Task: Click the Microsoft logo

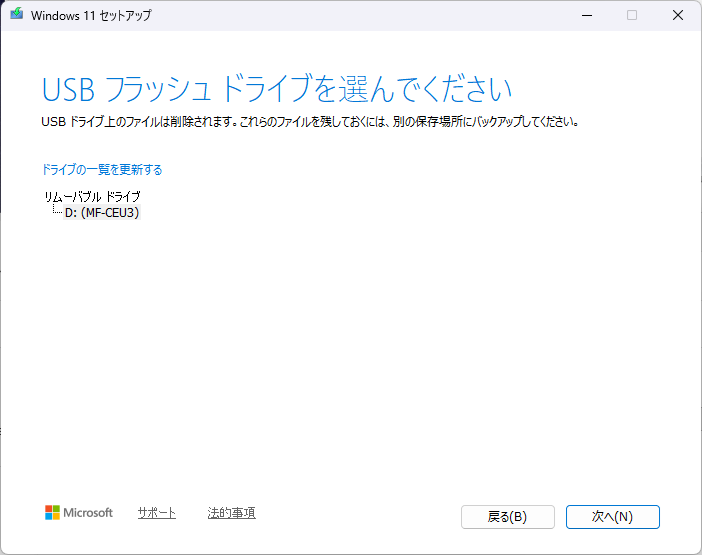Action: (x=79, y=513)
